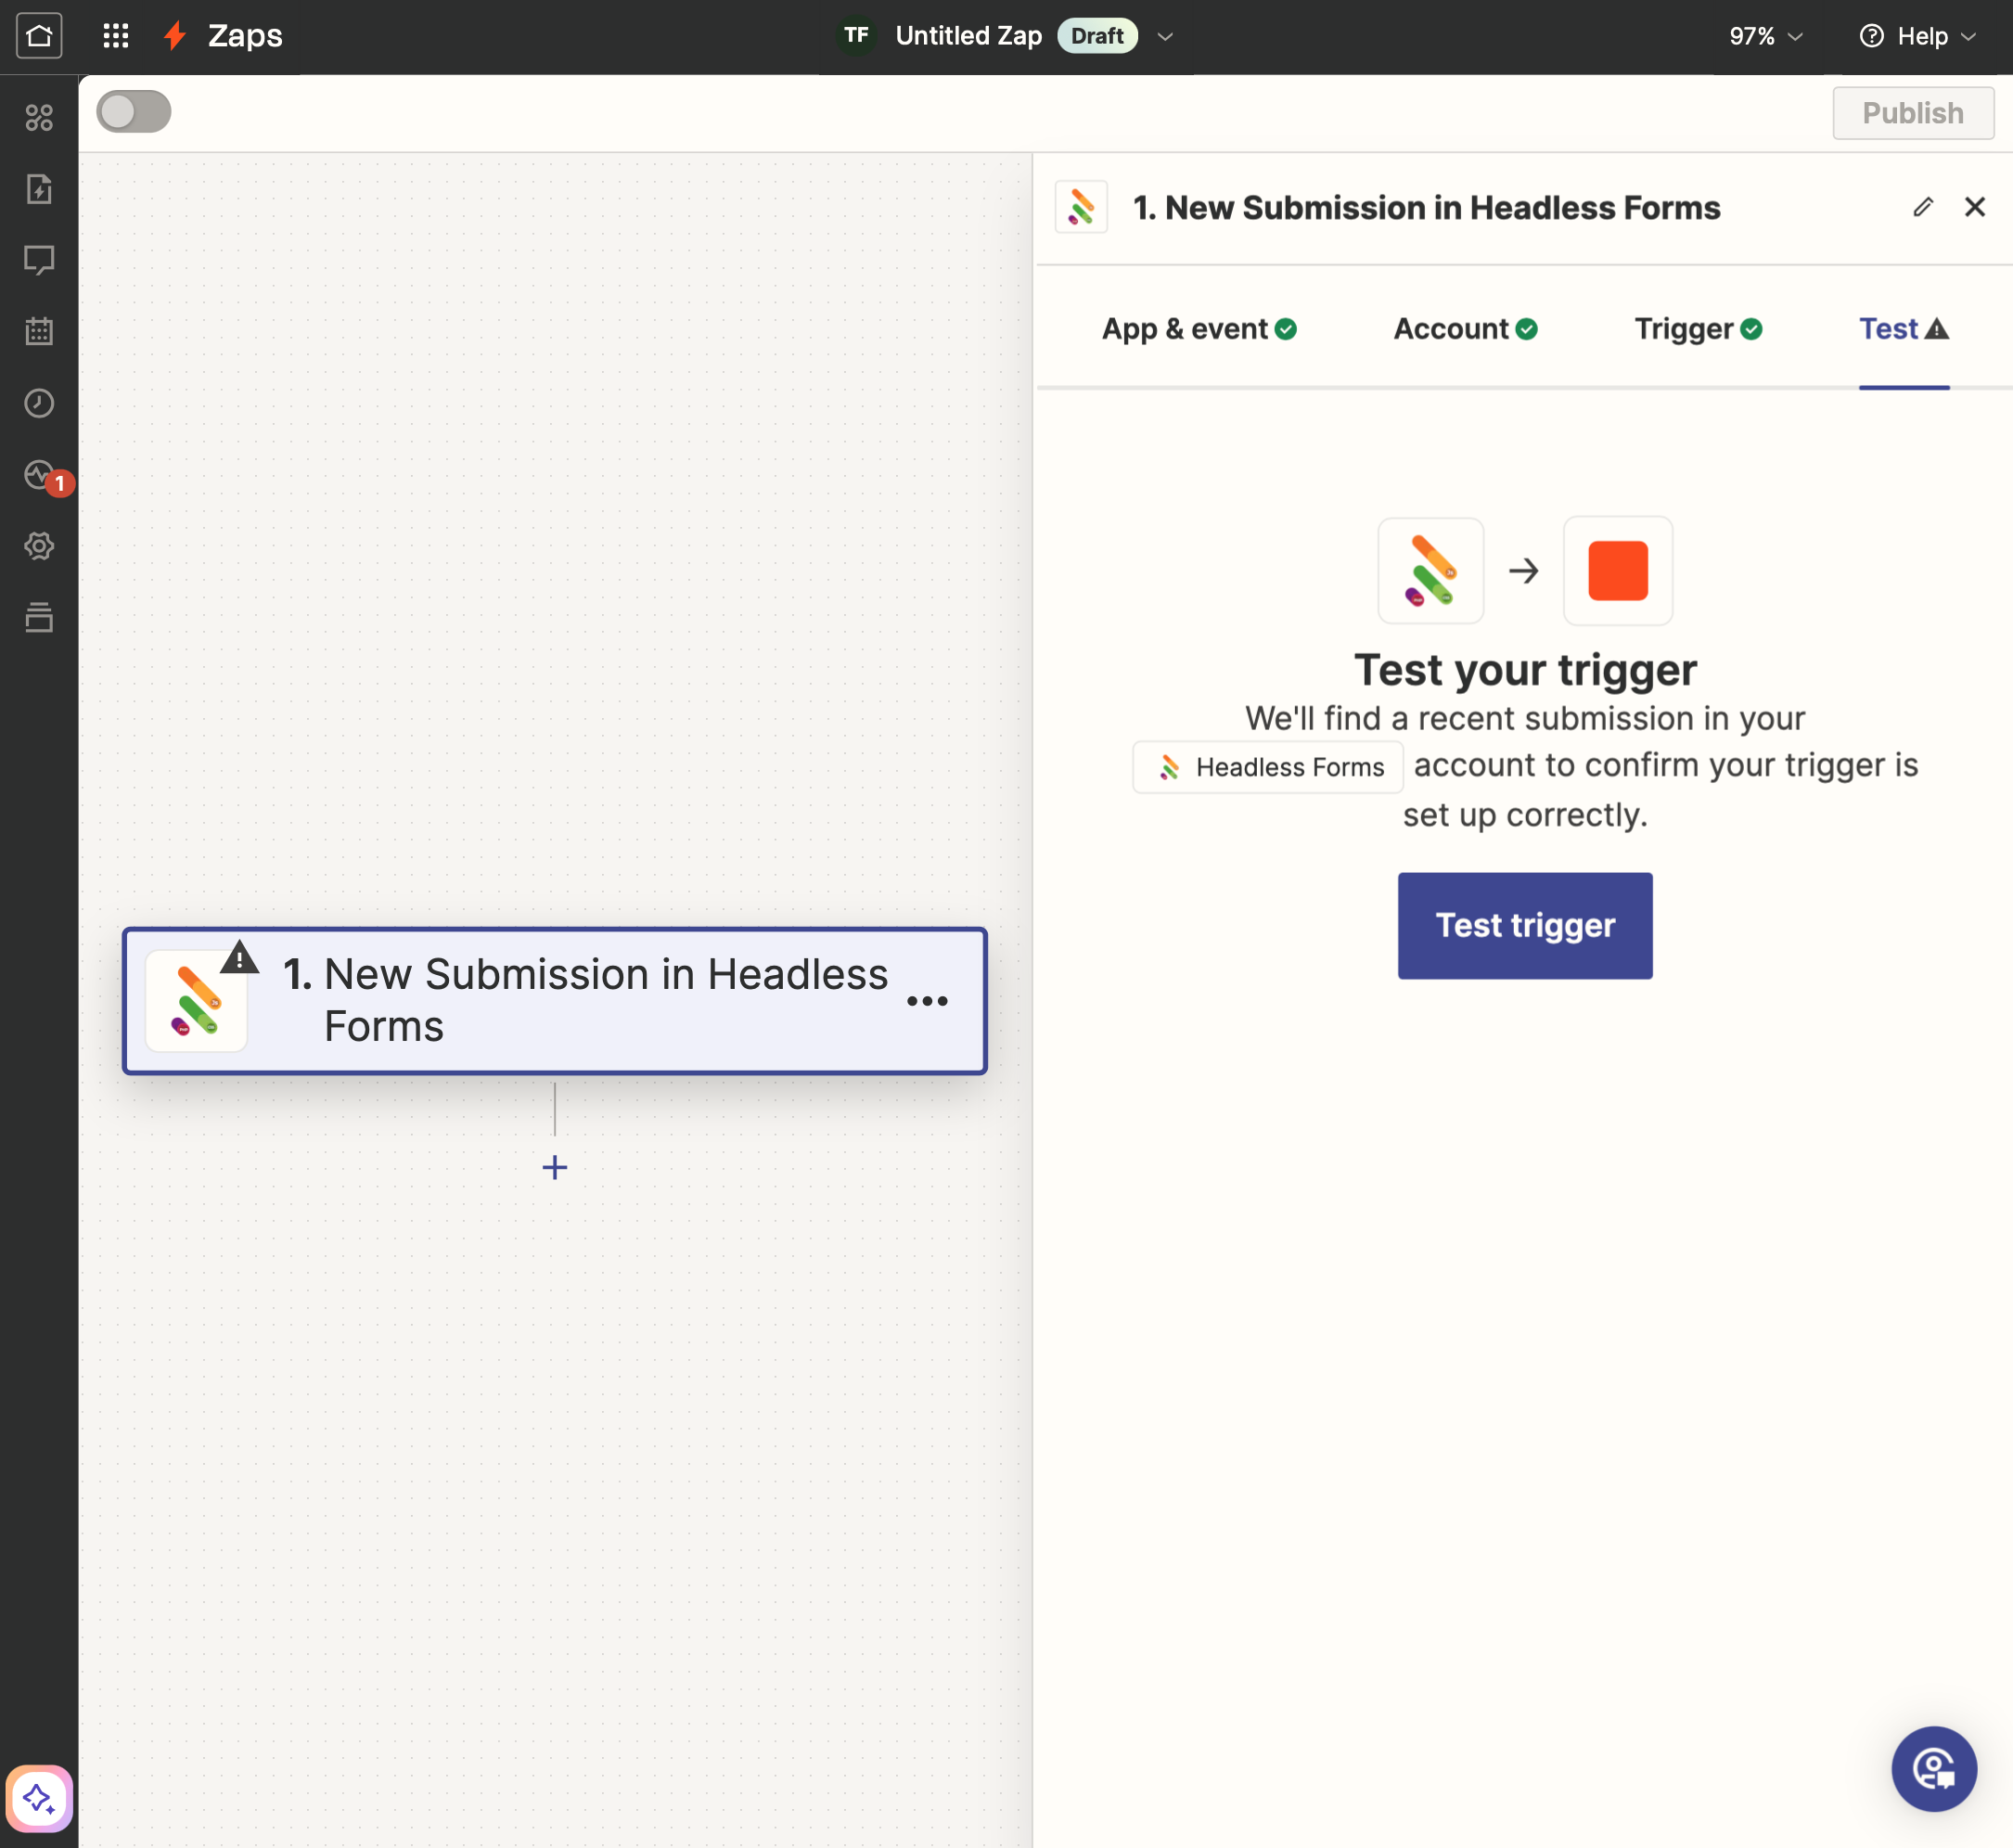Open the step three-dots menu
Screen dimensions: 2013x1848
click(x=927, y=1001)
